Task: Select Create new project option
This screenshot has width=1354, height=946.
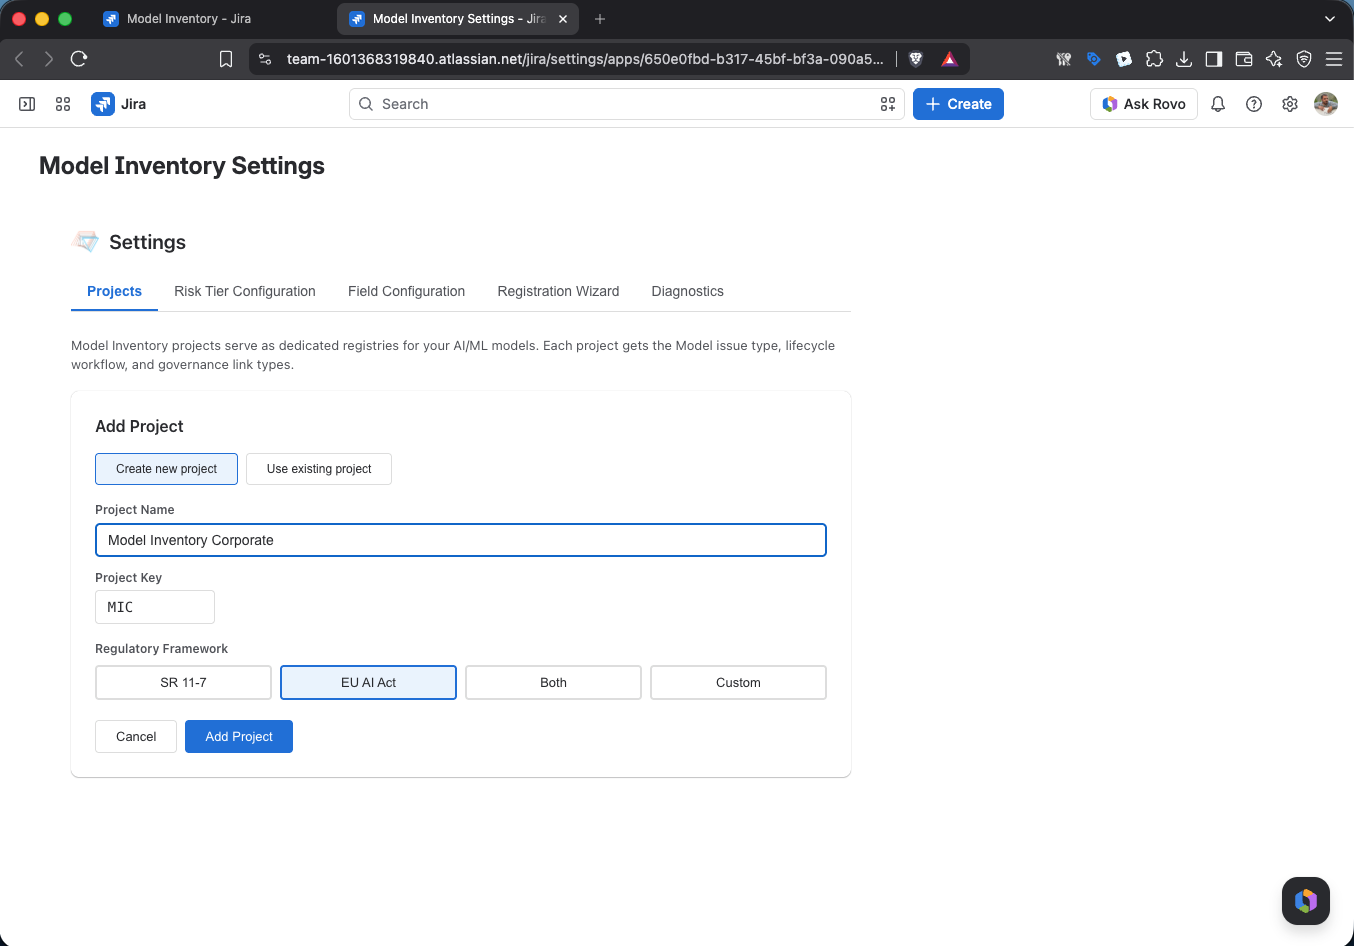Action: tap(166, 469)
